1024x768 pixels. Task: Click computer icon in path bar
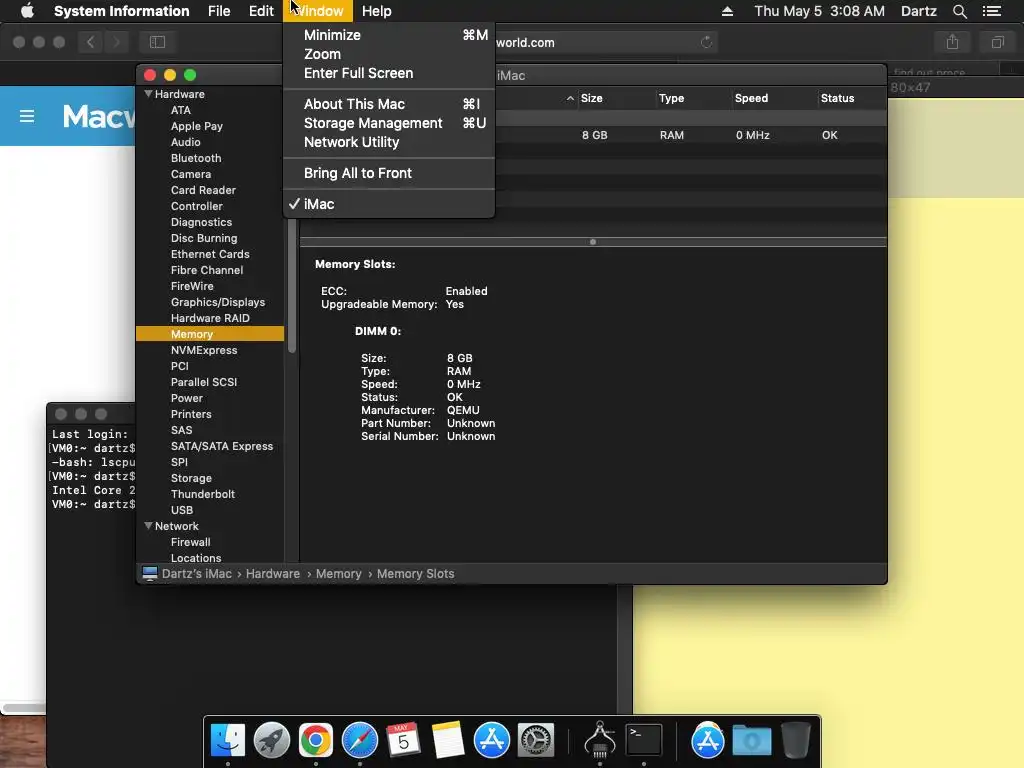tap(150, 573)
